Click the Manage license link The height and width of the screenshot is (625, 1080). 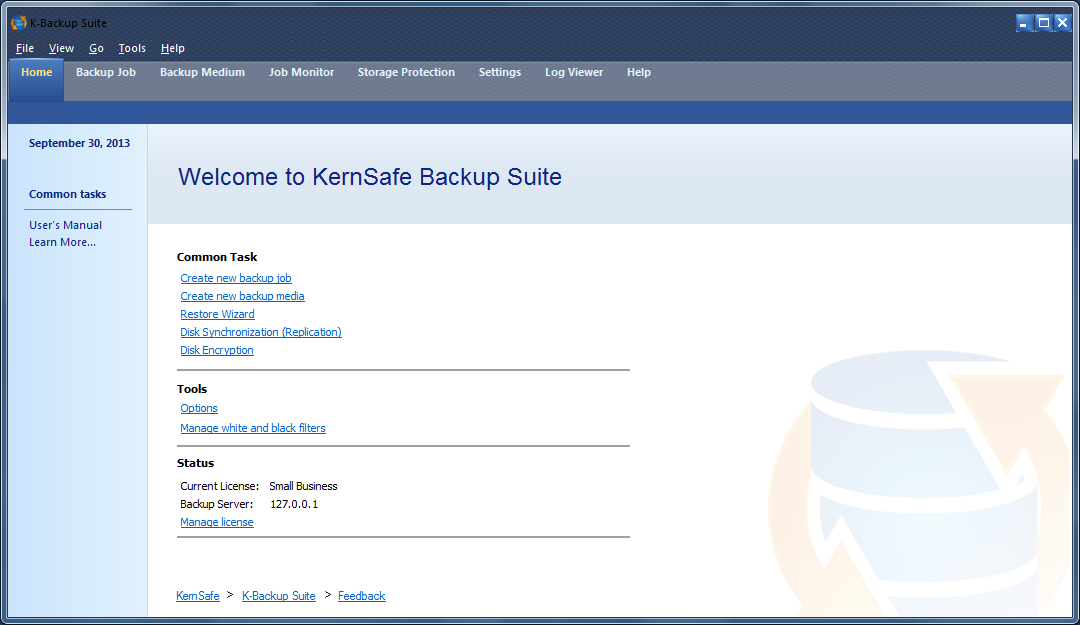216,522
